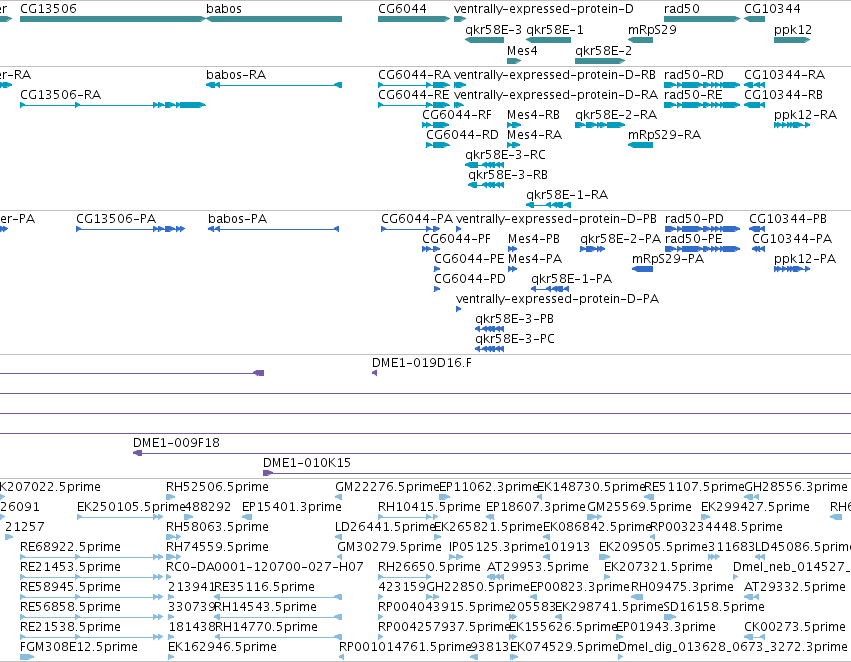Select protein CG6044-PD
This screenshot has height=662, width=851.
point(437,289)
